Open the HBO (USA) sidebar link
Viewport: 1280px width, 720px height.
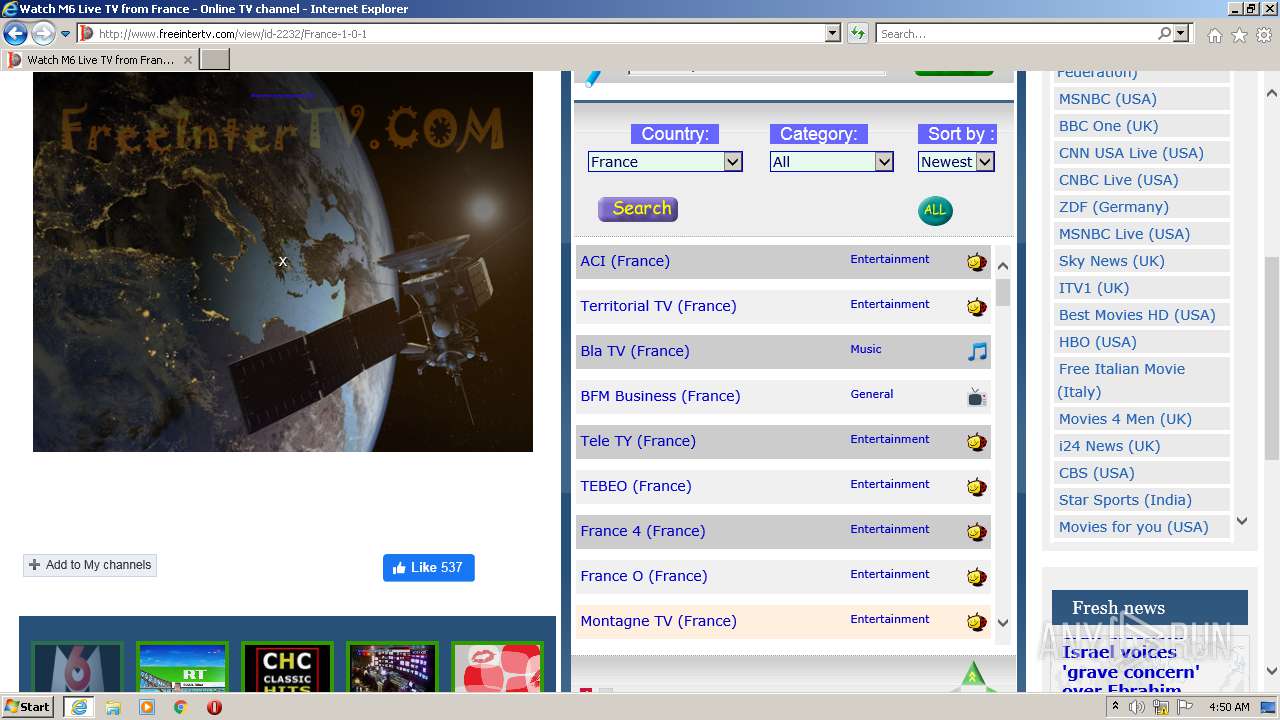1098,342
